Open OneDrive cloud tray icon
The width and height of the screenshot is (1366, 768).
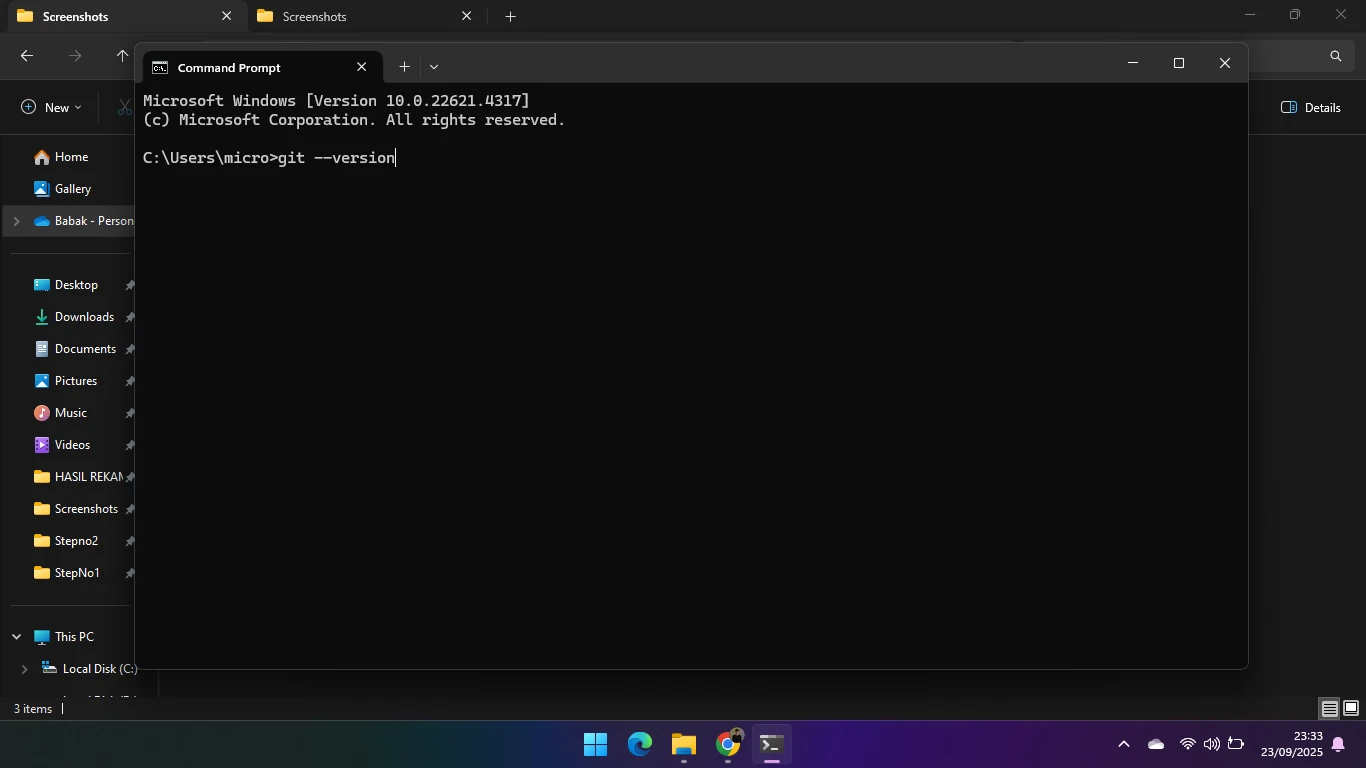tap(1156, 745)
